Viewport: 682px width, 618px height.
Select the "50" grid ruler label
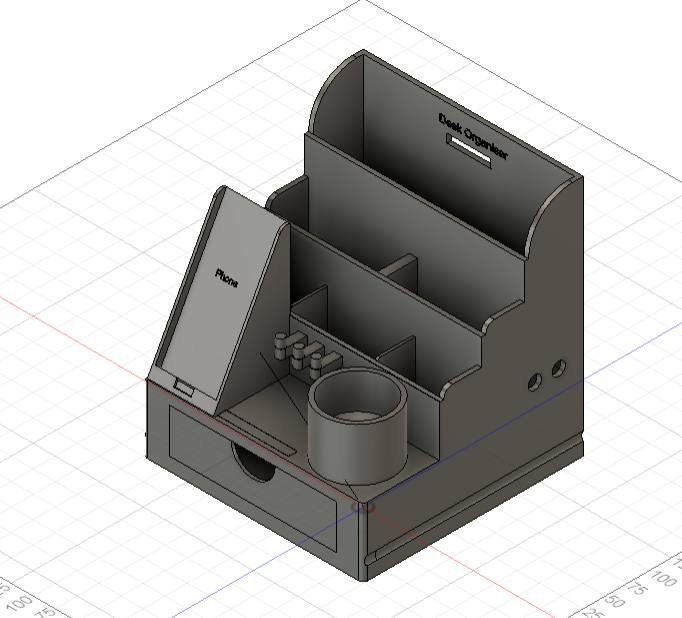(x=613, y=601)
